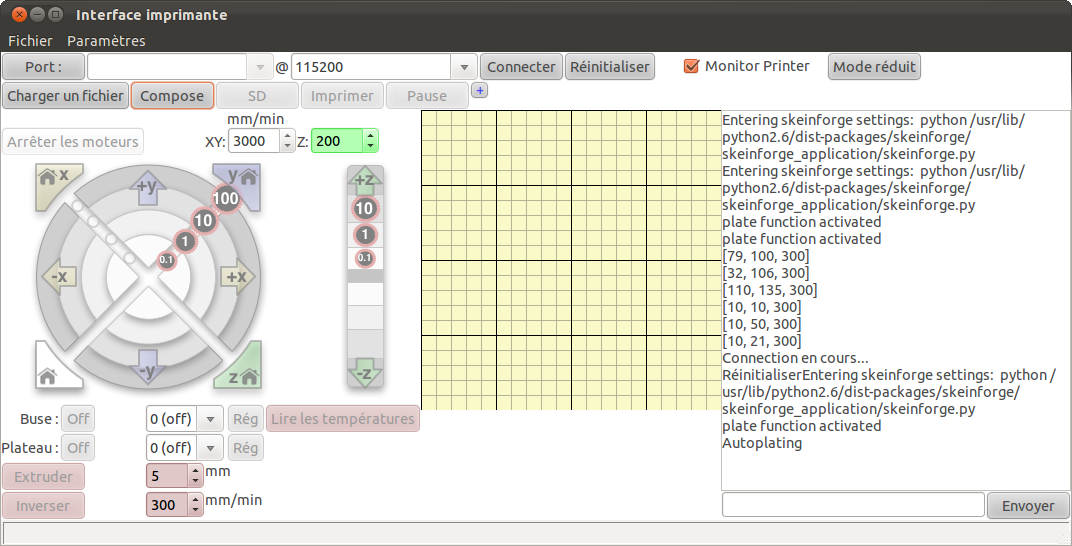Jog the -y arrow
This screenshot has height=546, width=1072.
point(148,367)
